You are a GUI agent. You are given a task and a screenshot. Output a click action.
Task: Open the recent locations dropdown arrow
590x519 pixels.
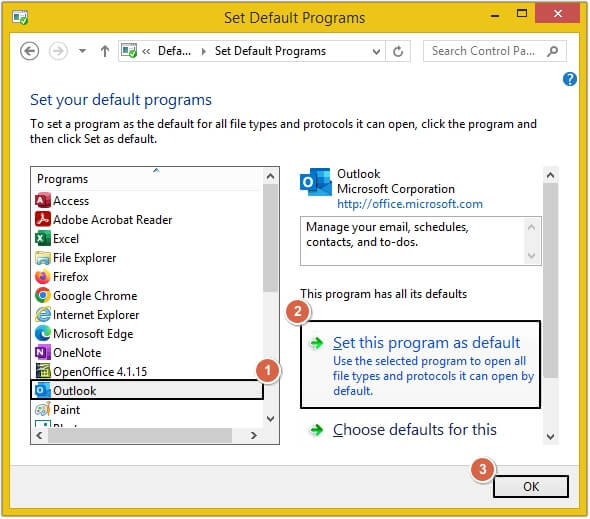[82, 51]
